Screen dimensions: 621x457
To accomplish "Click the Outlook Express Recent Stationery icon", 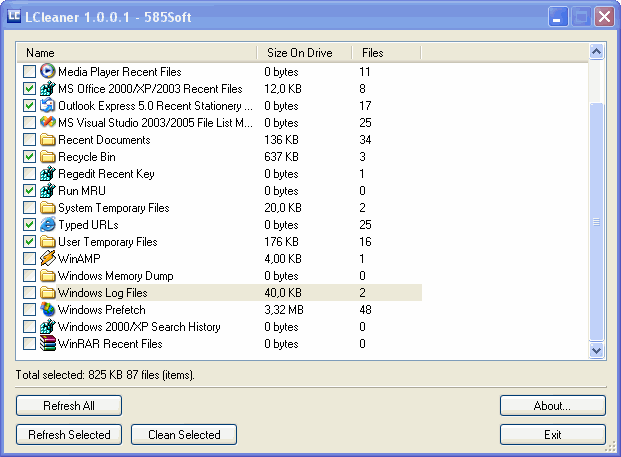I will (x=48, y=105).
